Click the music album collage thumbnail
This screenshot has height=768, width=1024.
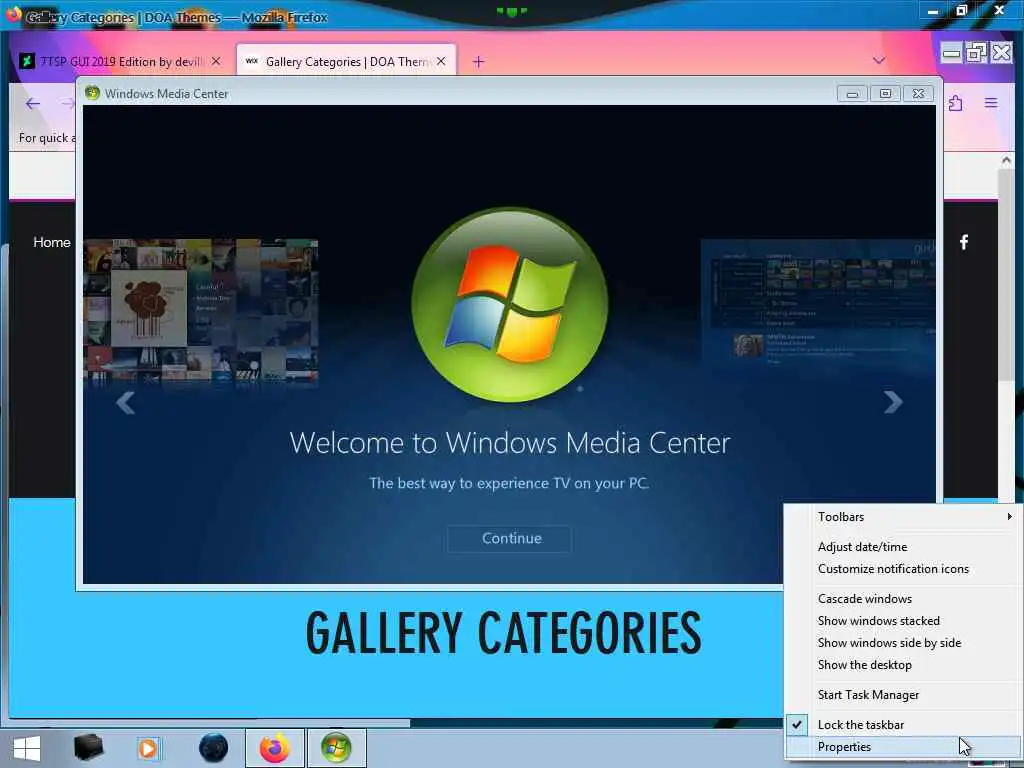pos(201,312)
